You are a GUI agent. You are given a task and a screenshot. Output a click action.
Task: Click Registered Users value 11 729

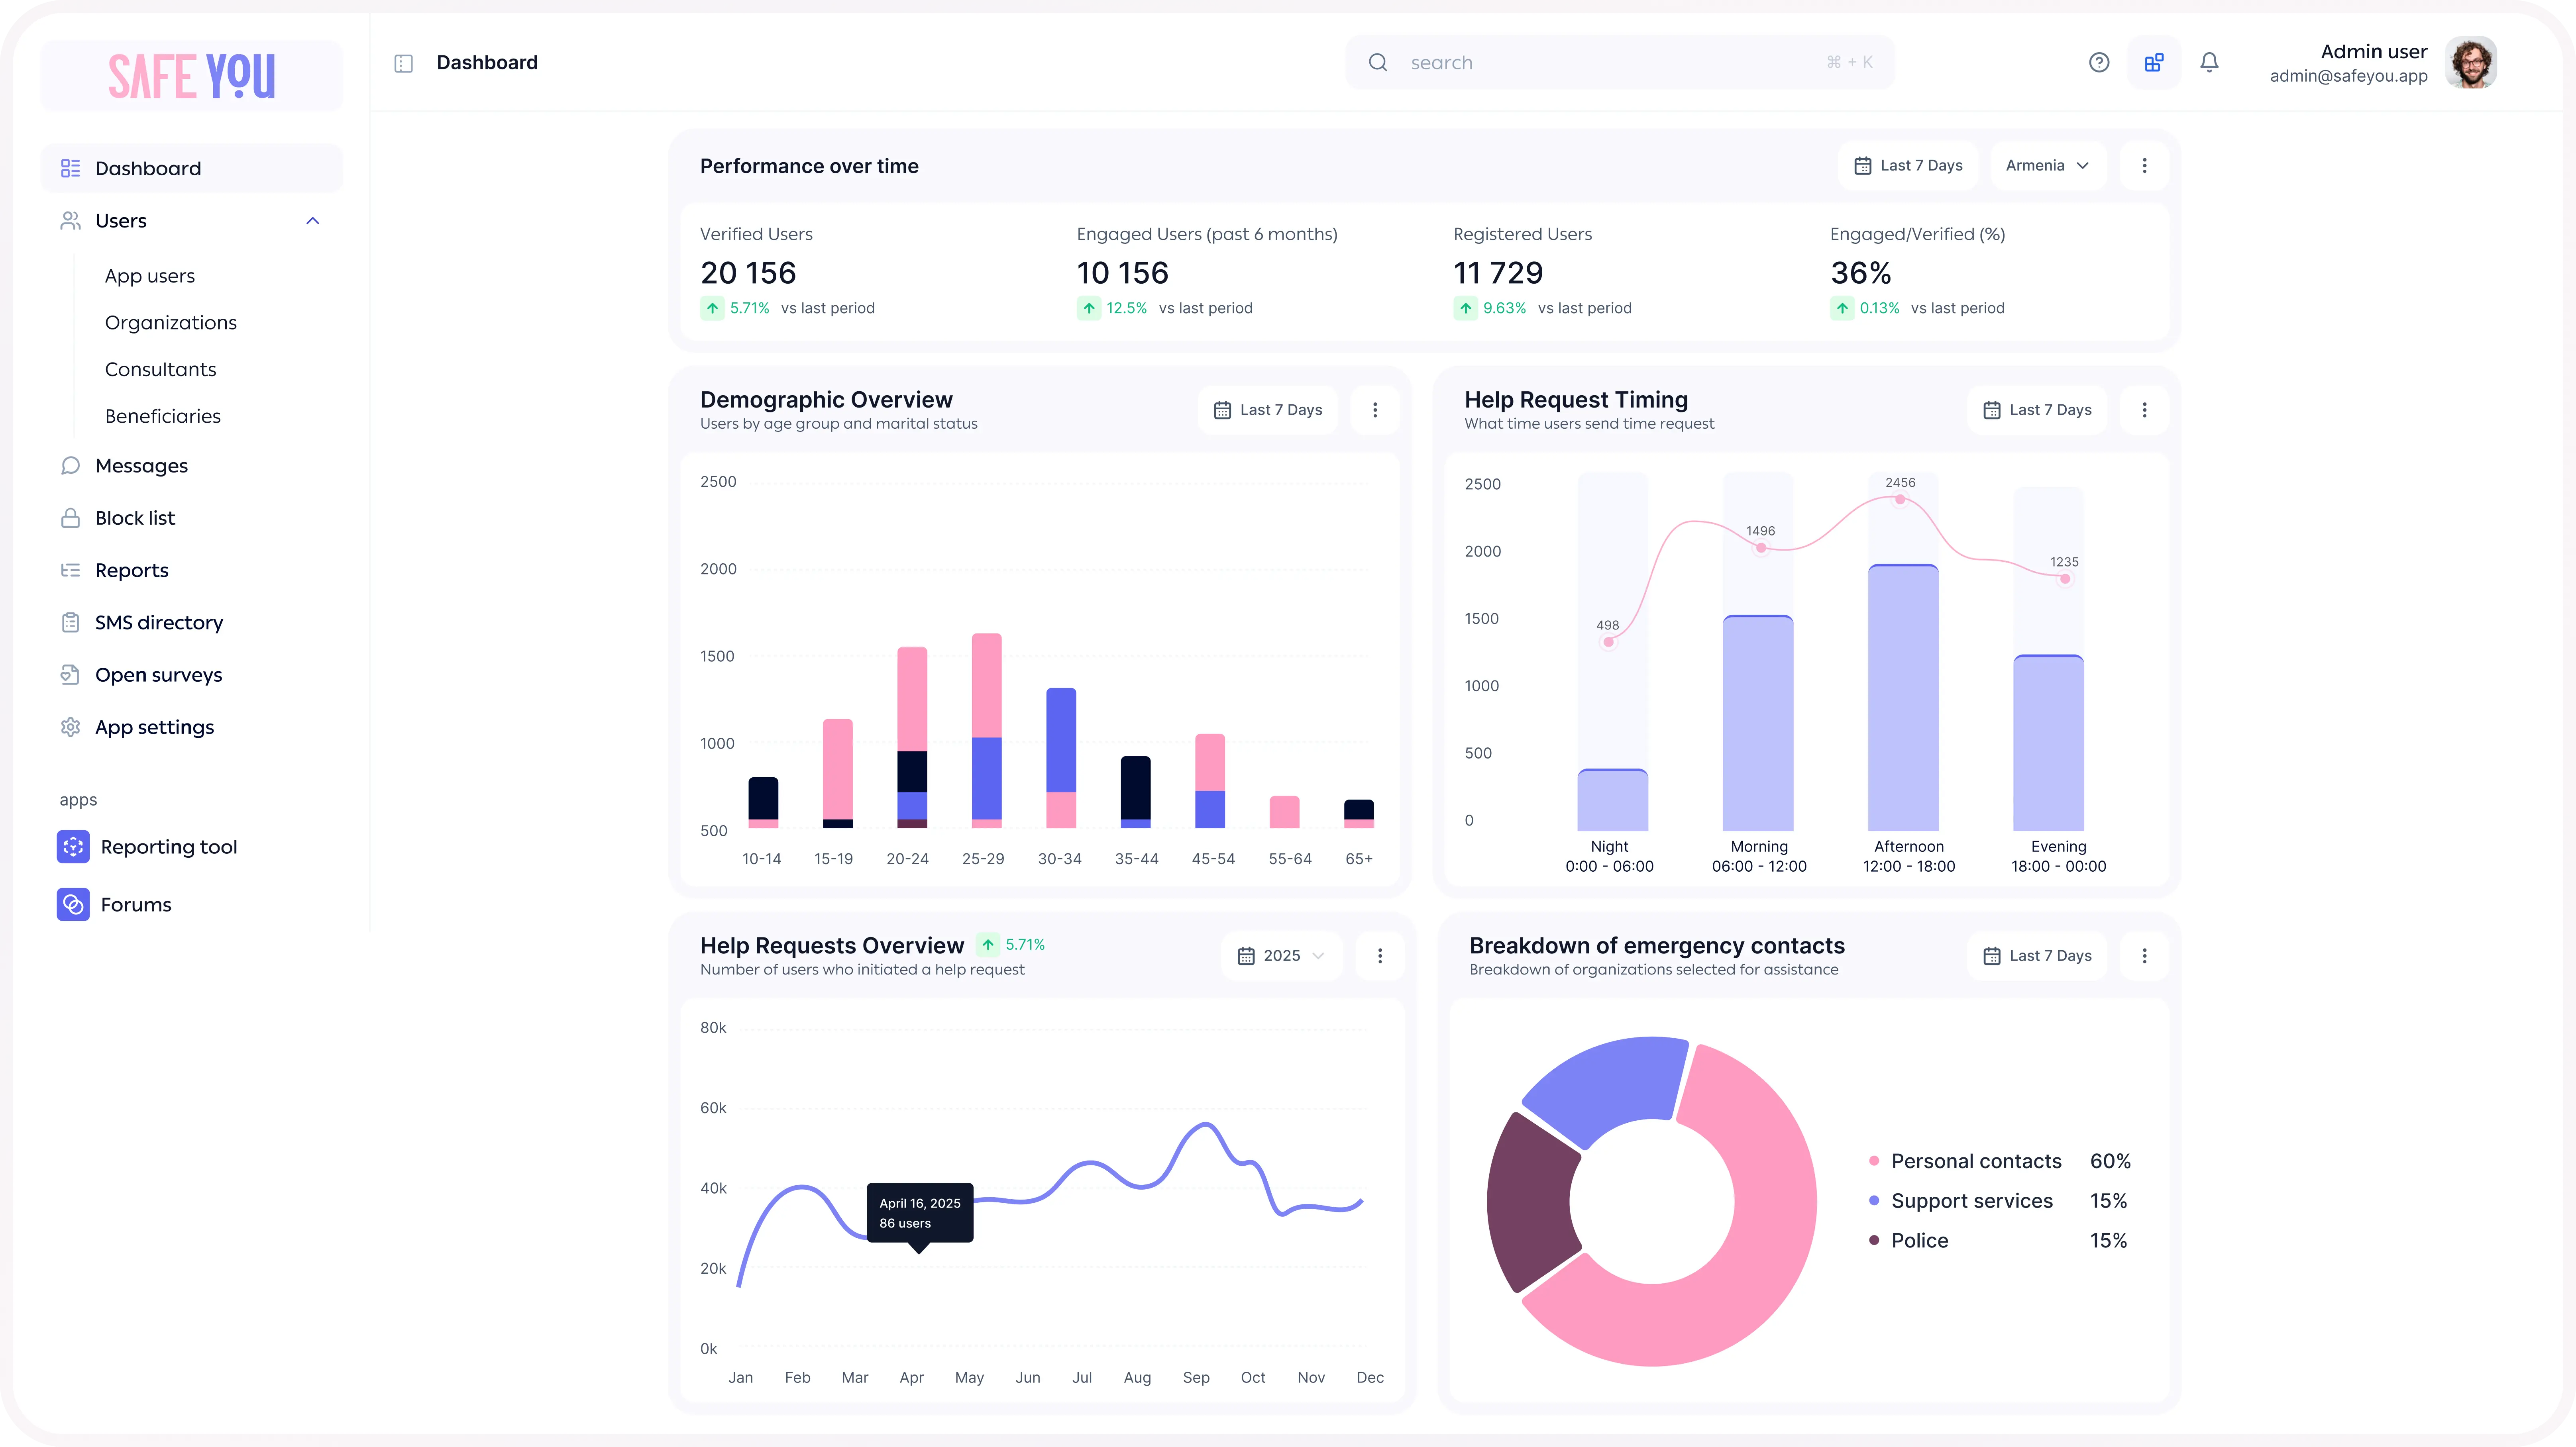(1498, 273)
